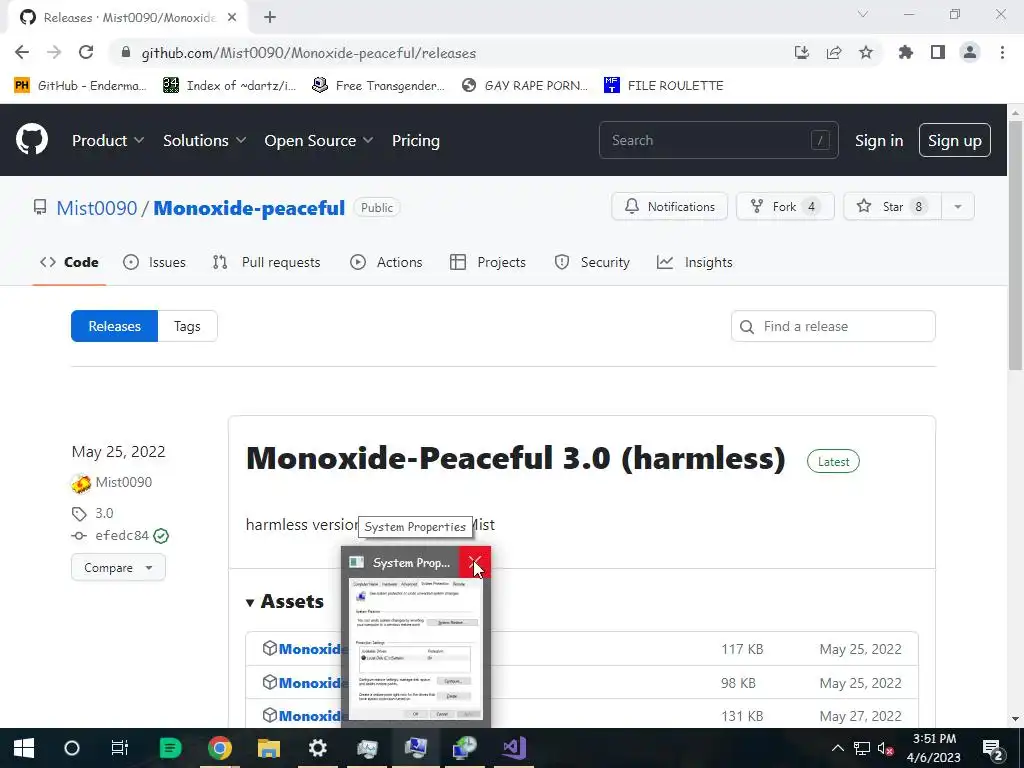The width and height of the screenshot is (1024, 768).
Task: Collapse the Assets section triangle
Action: [x=249, y=602]
